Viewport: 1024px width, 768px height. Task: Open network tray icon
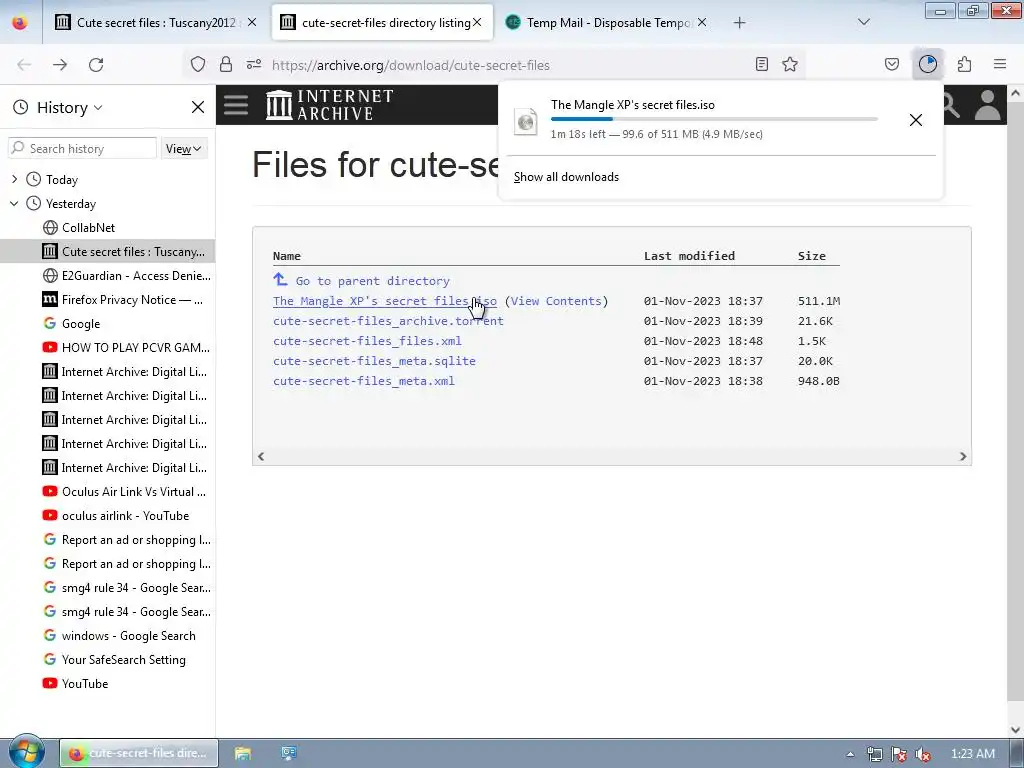[x=874, y=754]
